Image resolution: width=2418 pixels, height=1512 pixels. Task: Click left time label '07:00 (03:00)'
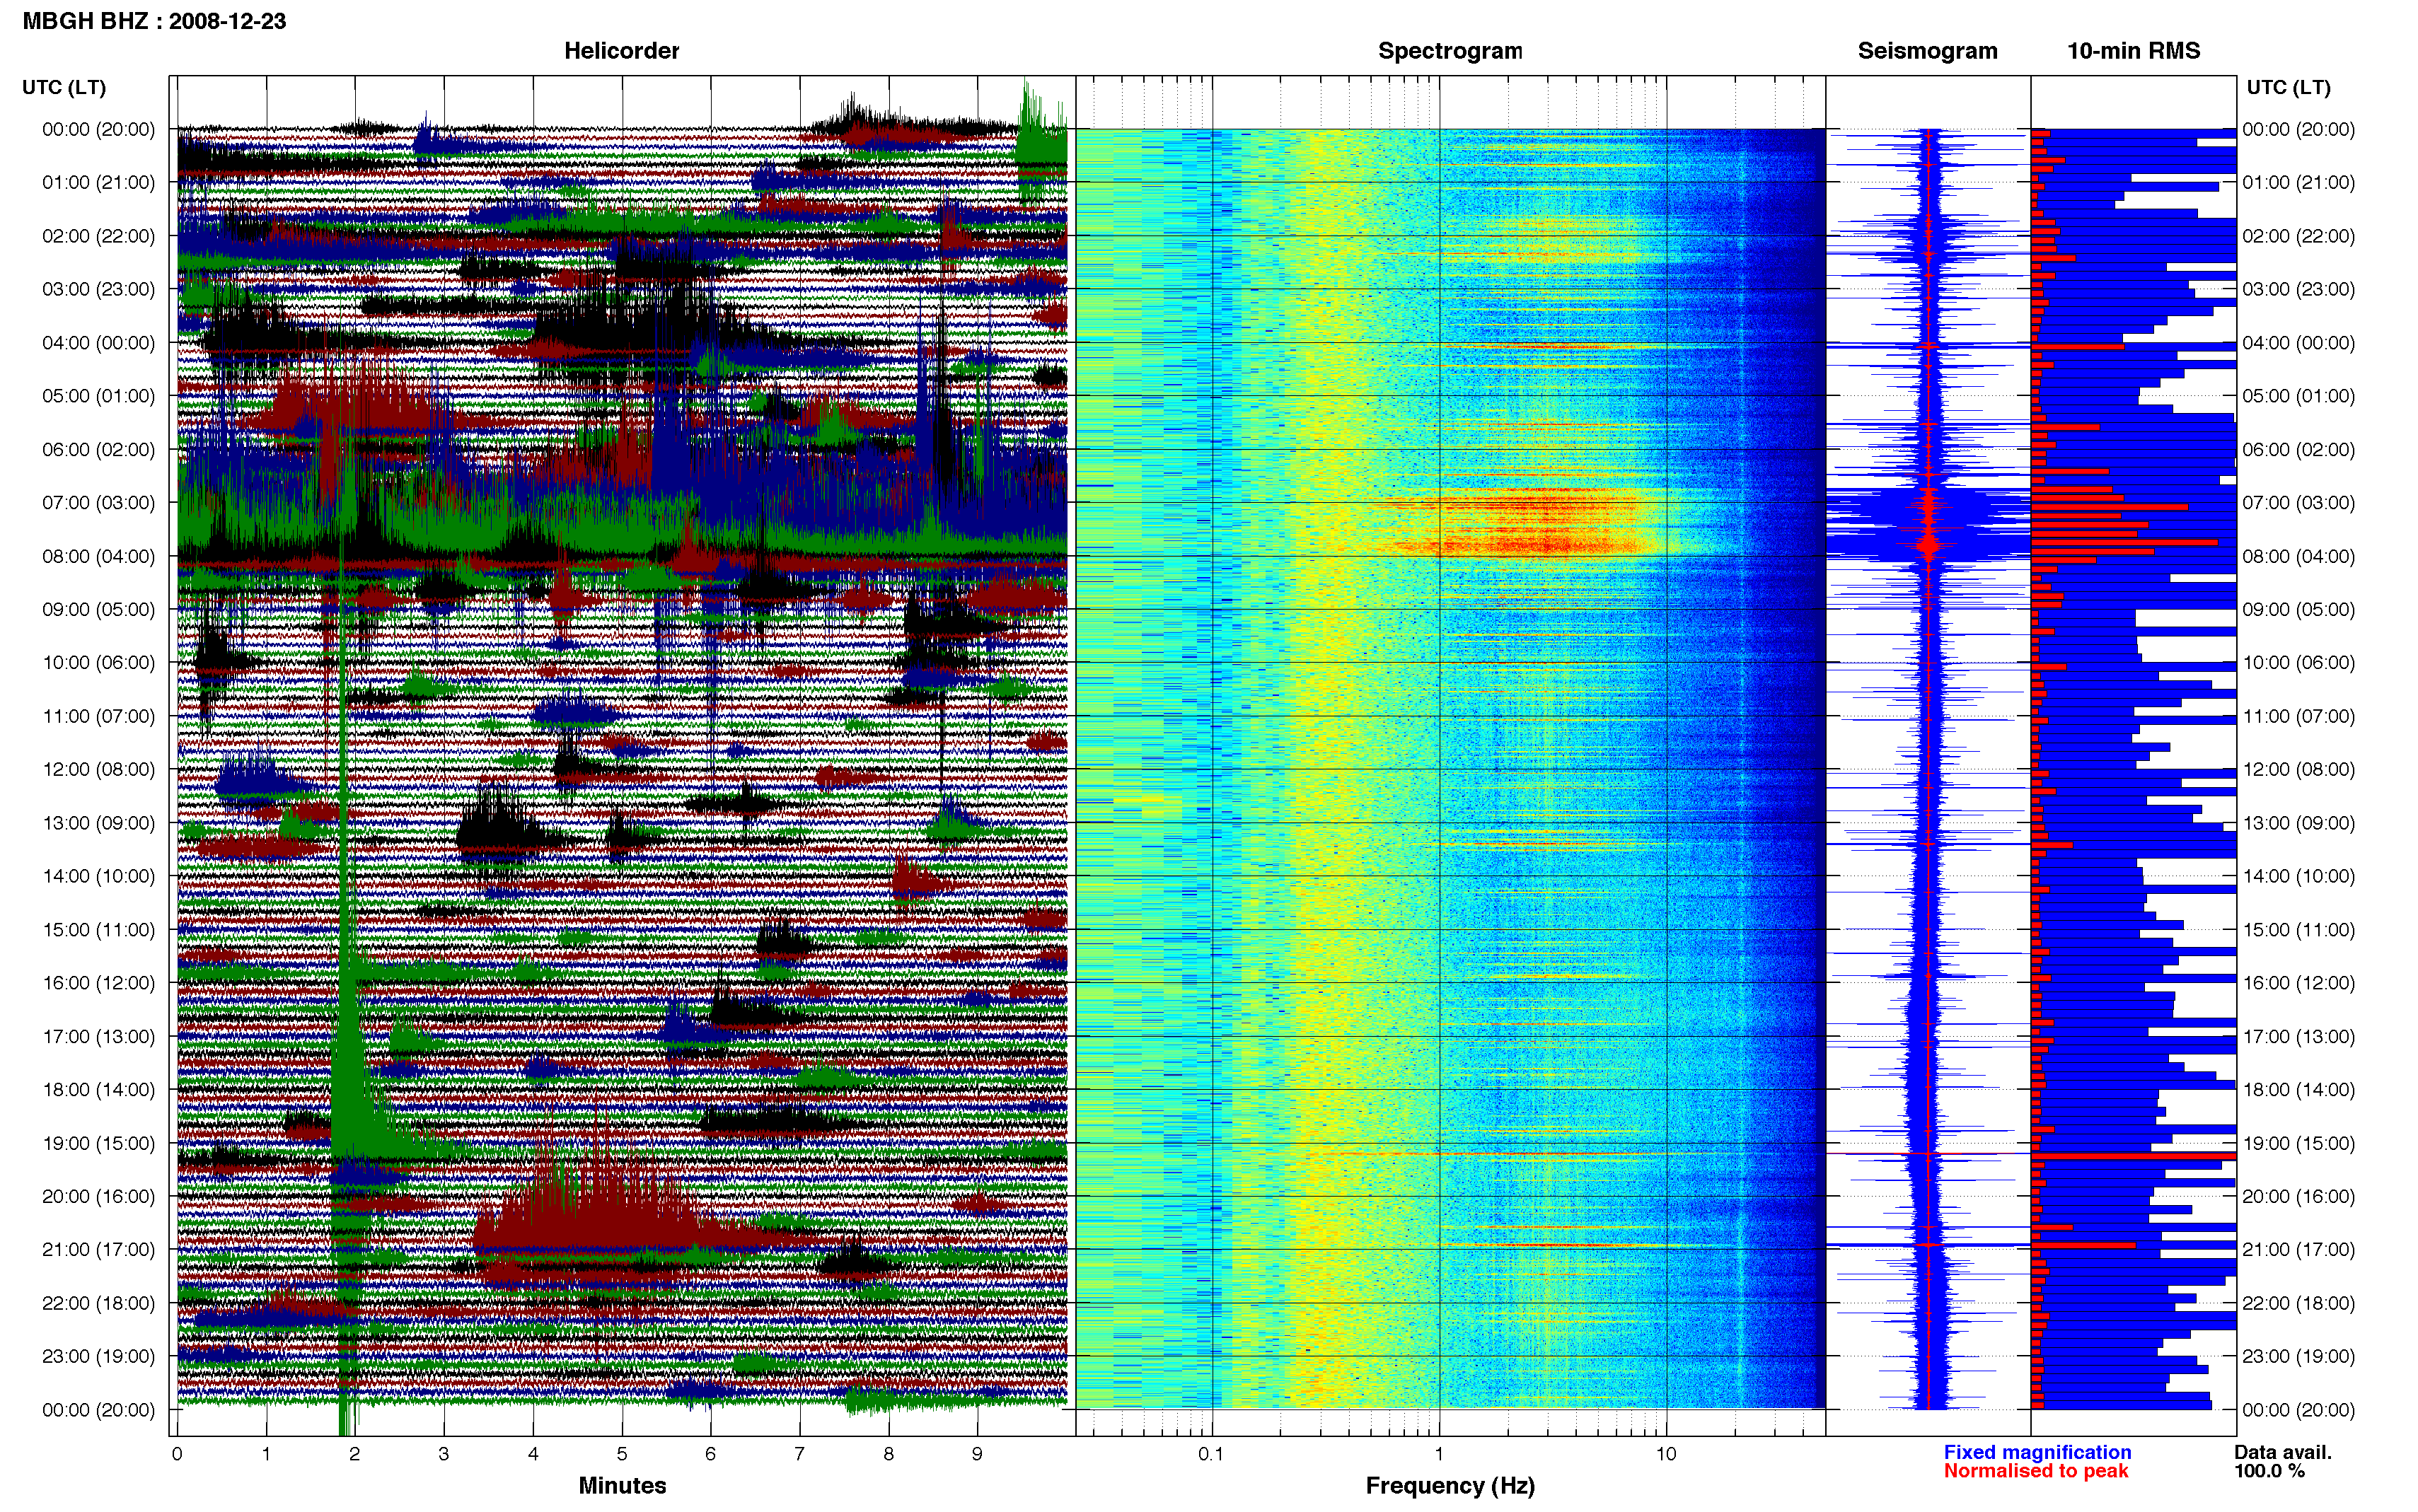[99, 502]
